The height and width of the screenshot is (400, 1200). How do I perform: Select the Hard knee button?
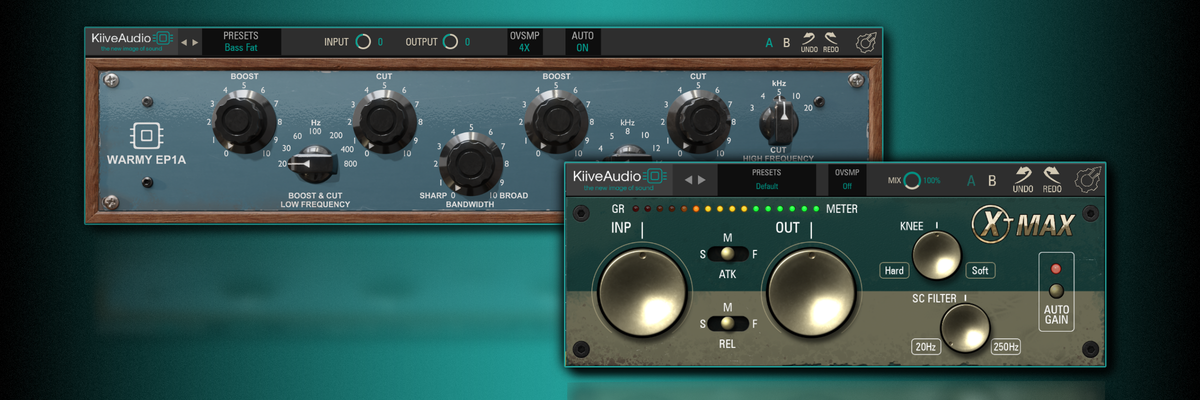[x=894, y=271]
